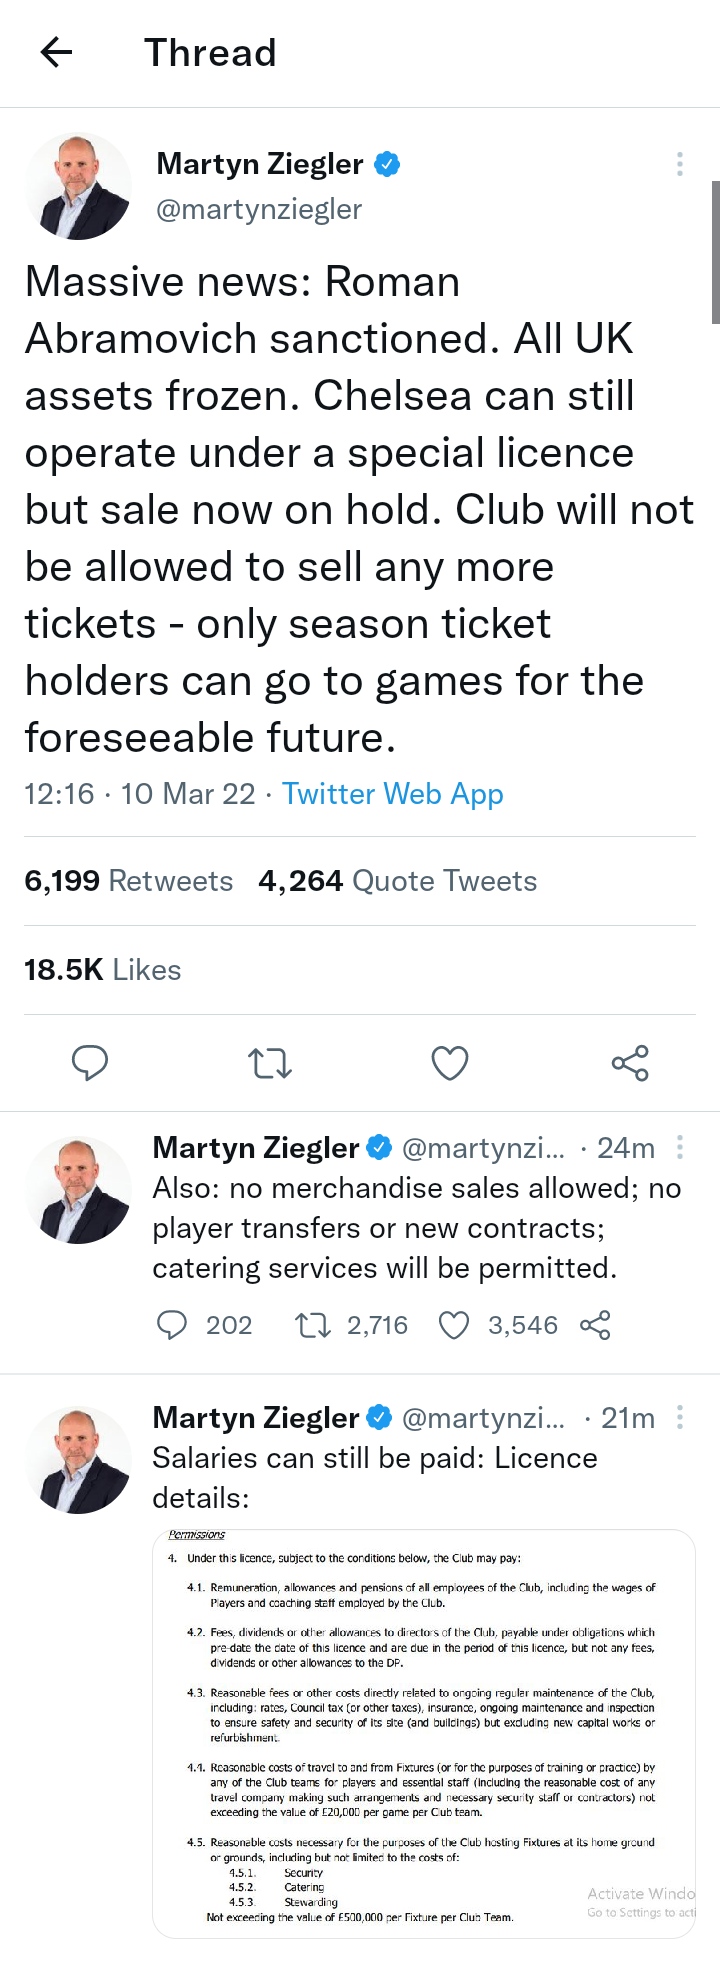Like the main tweet with heart icon
The height and width of the screenshot is (1964, 720).
pos(450,1063)
